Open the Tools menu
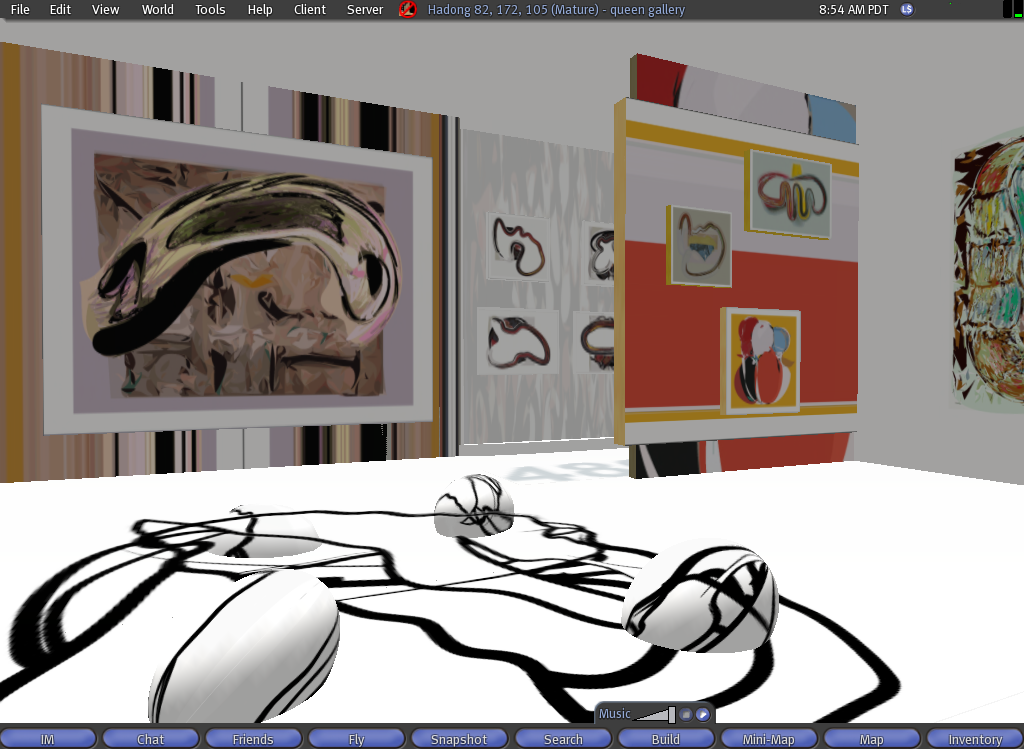The height and width of the screenshot is (749, 1024). click(210, 9)
